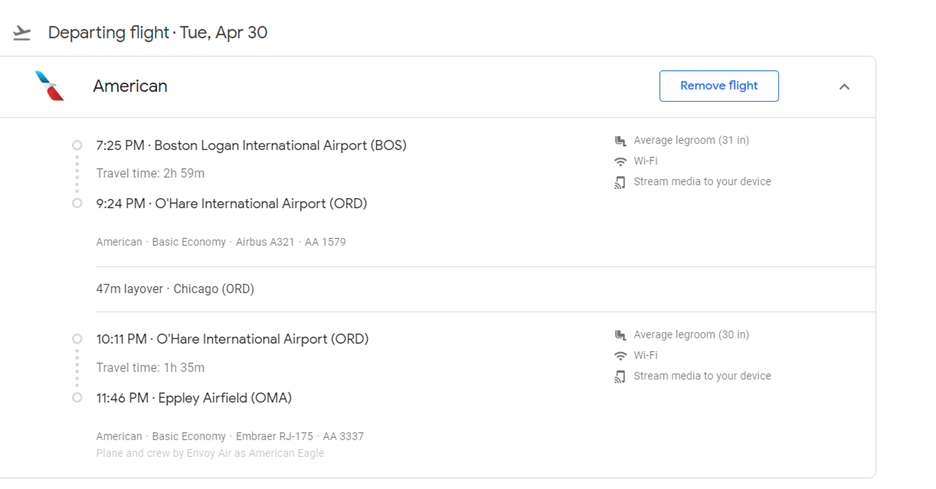Click the stream media icon on second leg
Screen dimensions: 936x489
(x=620, y=377)
